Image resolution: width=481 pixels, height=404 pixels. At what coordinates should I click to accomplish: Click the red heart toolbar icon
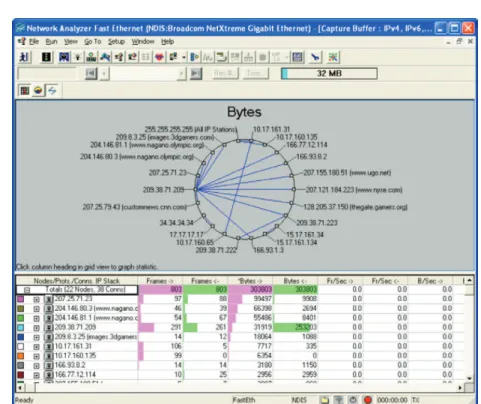(x=159, y=57)
